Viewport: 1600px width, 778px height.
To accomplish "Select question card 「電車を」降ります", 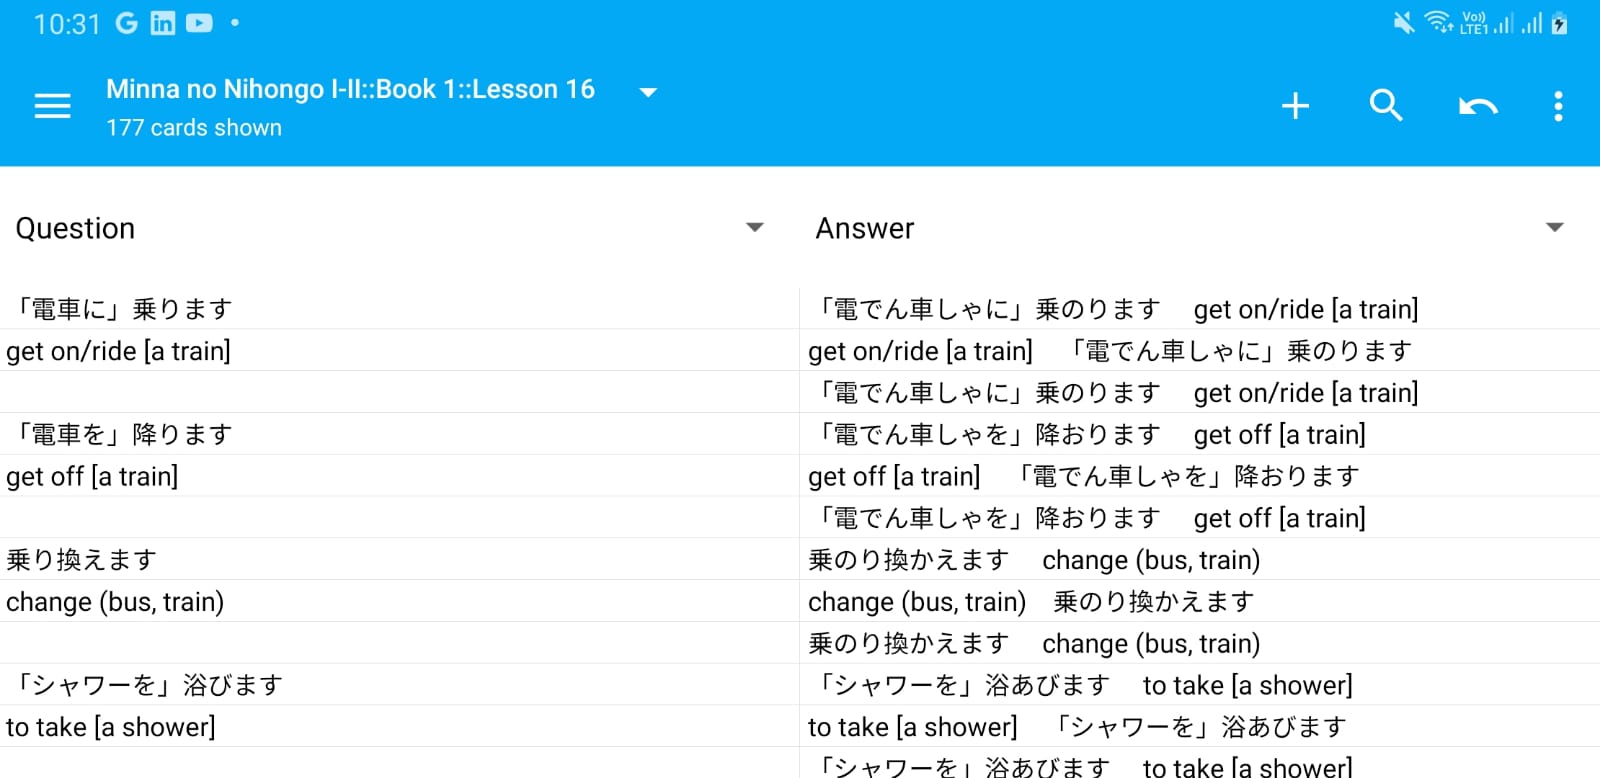I will pyautogui.click(x=399, y=434).
